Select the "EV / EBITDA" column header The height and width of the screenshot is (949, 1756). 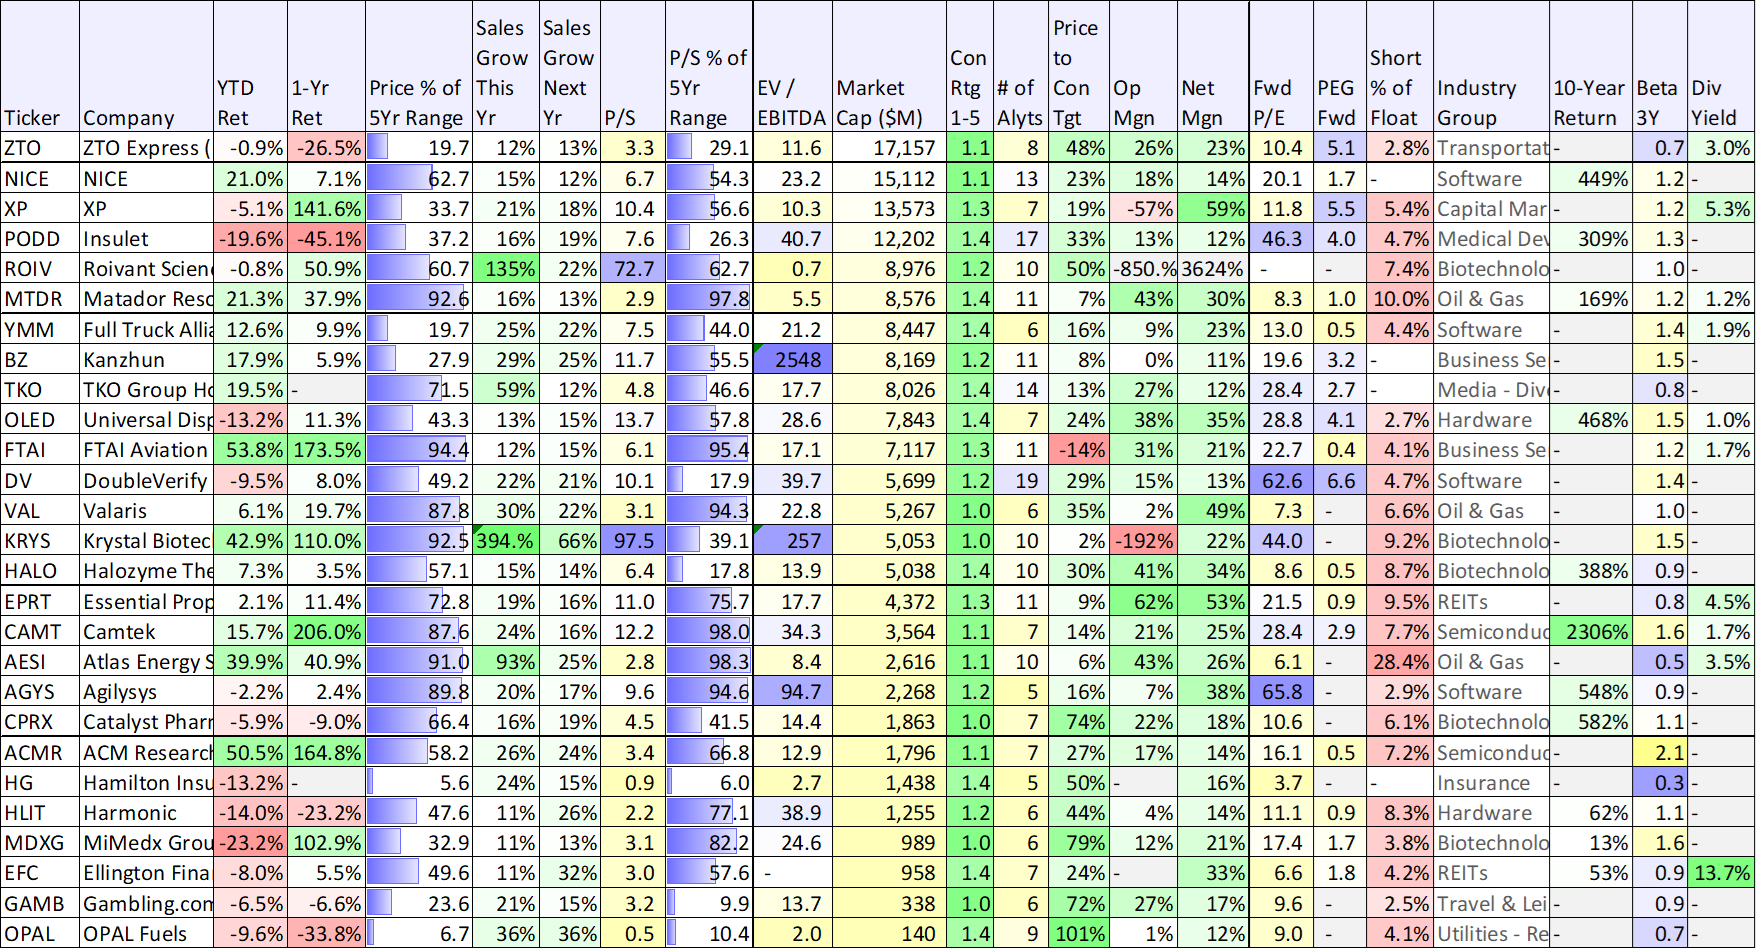tap(793, 67)
